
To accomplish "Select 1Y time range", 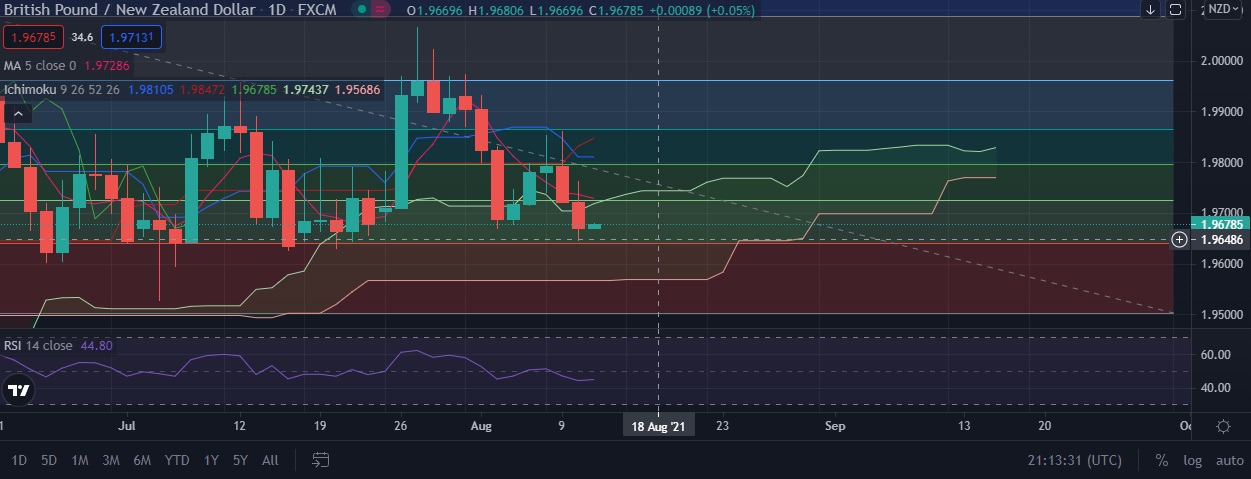I will [x=211, y=460].
